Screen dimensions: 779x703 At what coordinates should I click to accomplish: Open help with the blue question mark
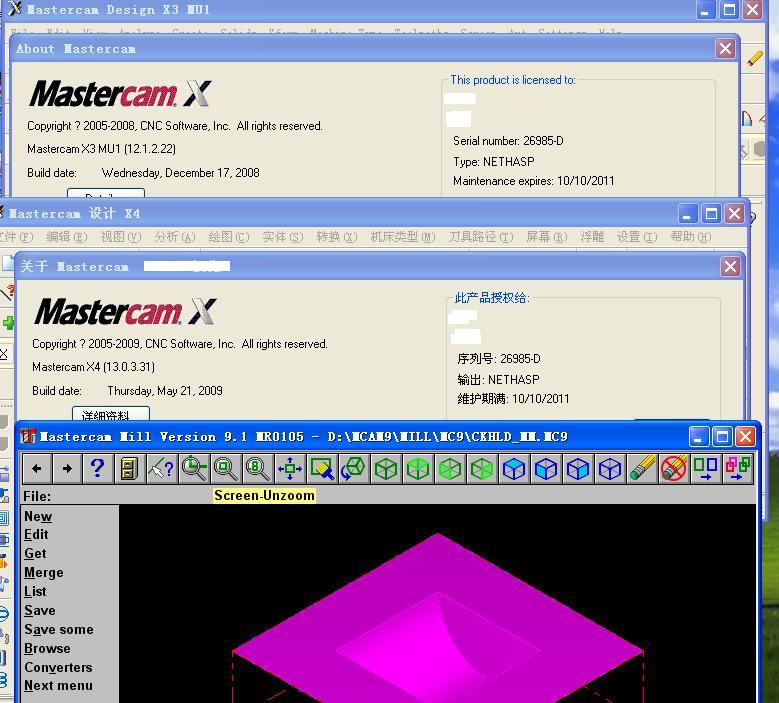[98, 469]
